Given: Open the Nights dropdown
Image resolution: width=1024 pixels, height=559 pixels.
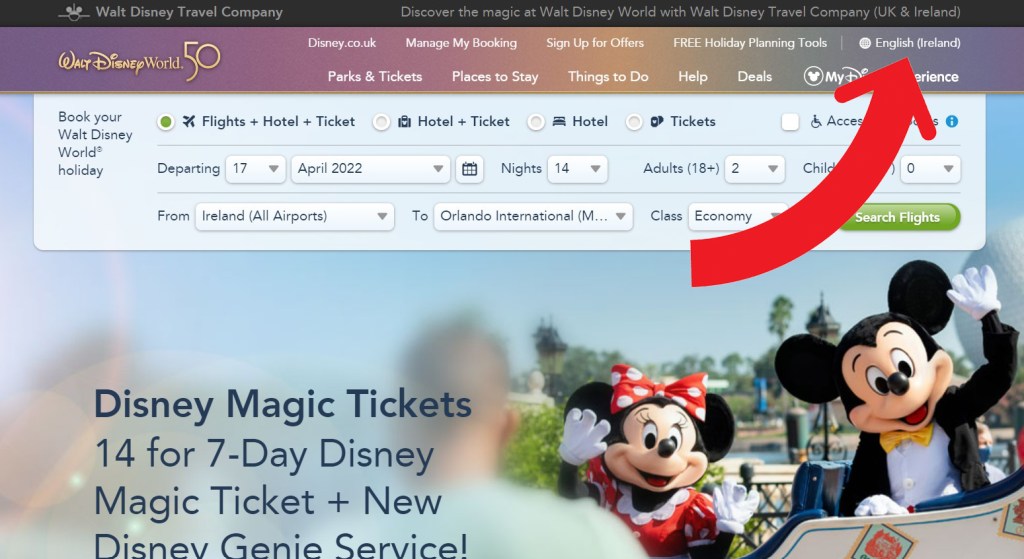Looking at the screenshot, I should coord(578,169).
